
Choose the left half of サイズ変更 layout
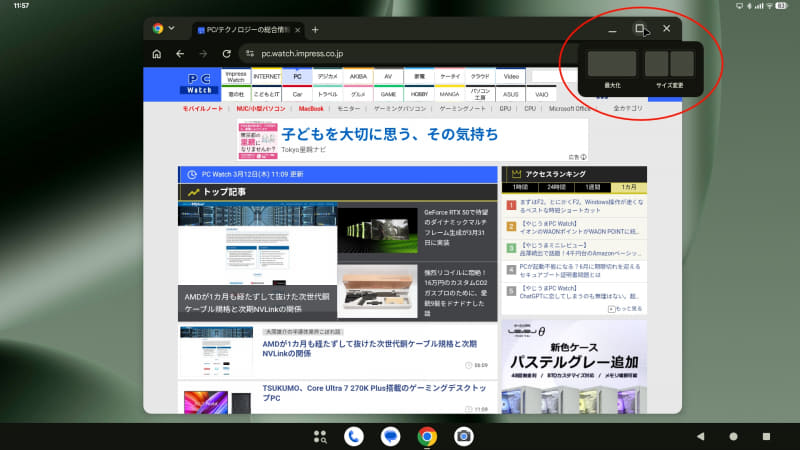coord(656,64)
